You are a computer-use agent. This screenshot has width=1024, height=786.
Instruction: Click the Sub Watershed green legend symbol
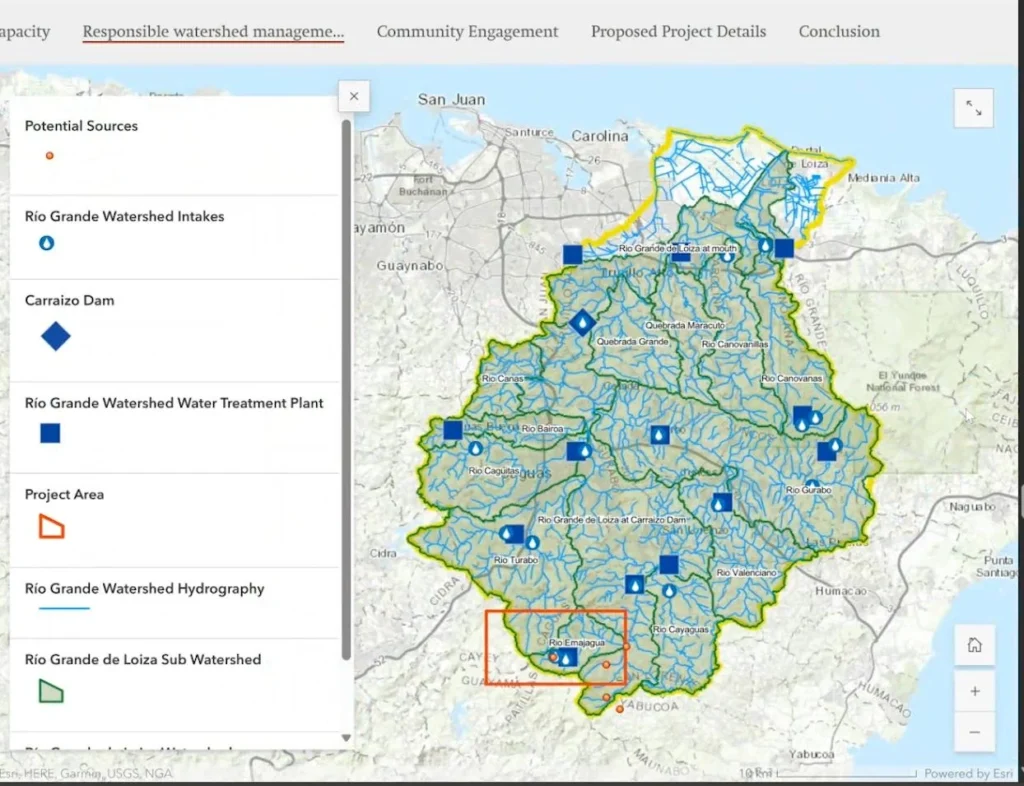51,690
